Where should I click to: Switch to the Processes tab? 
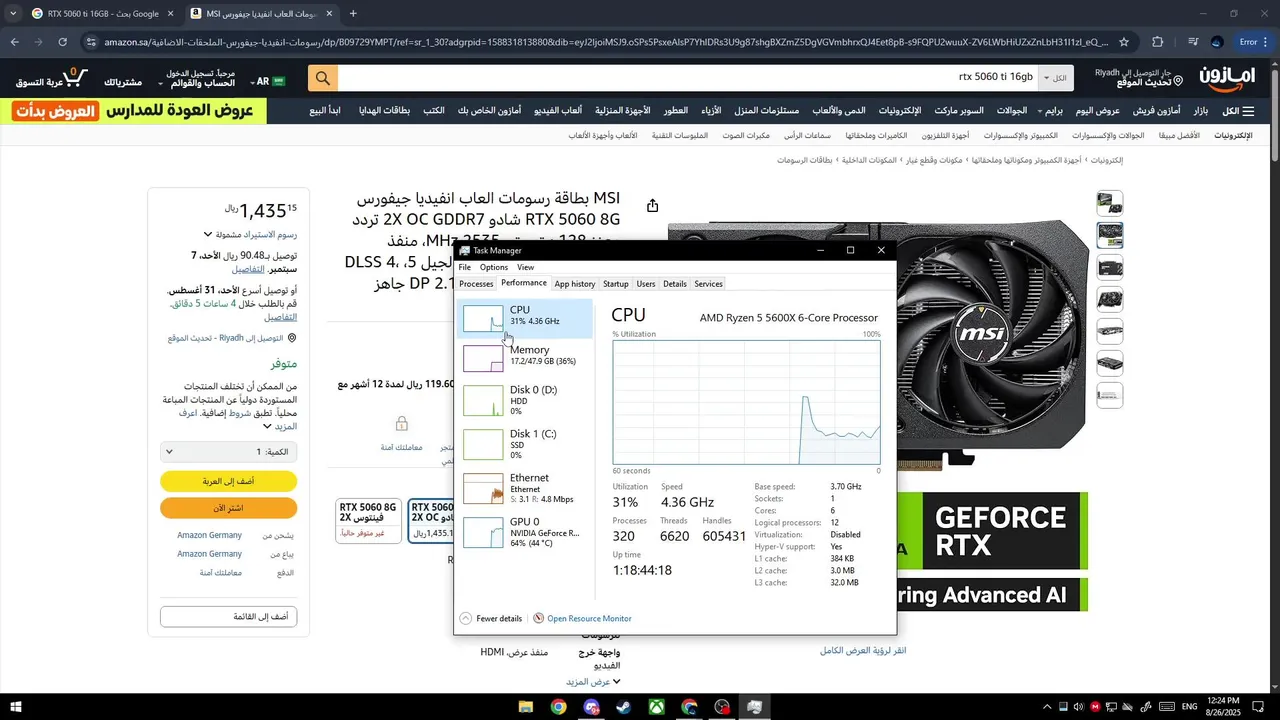[x=476, y=284]
